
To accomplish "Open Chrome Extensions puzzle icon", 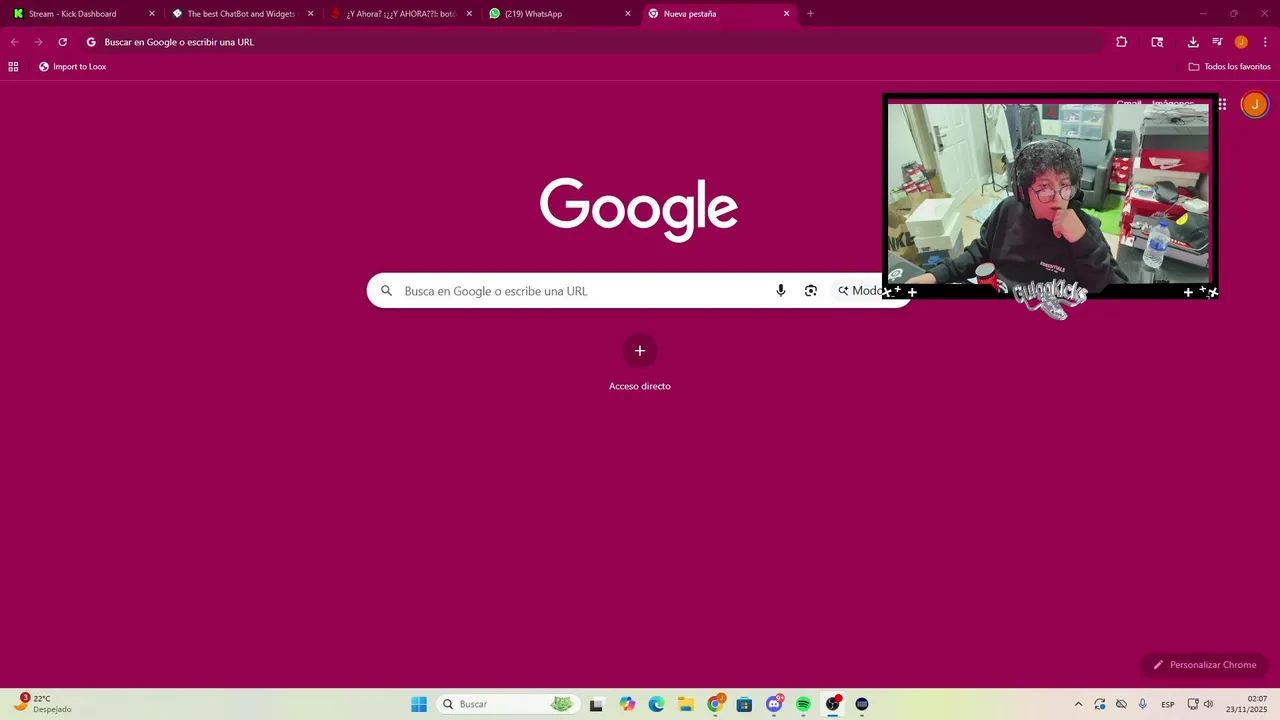I will click(1121, 42).
